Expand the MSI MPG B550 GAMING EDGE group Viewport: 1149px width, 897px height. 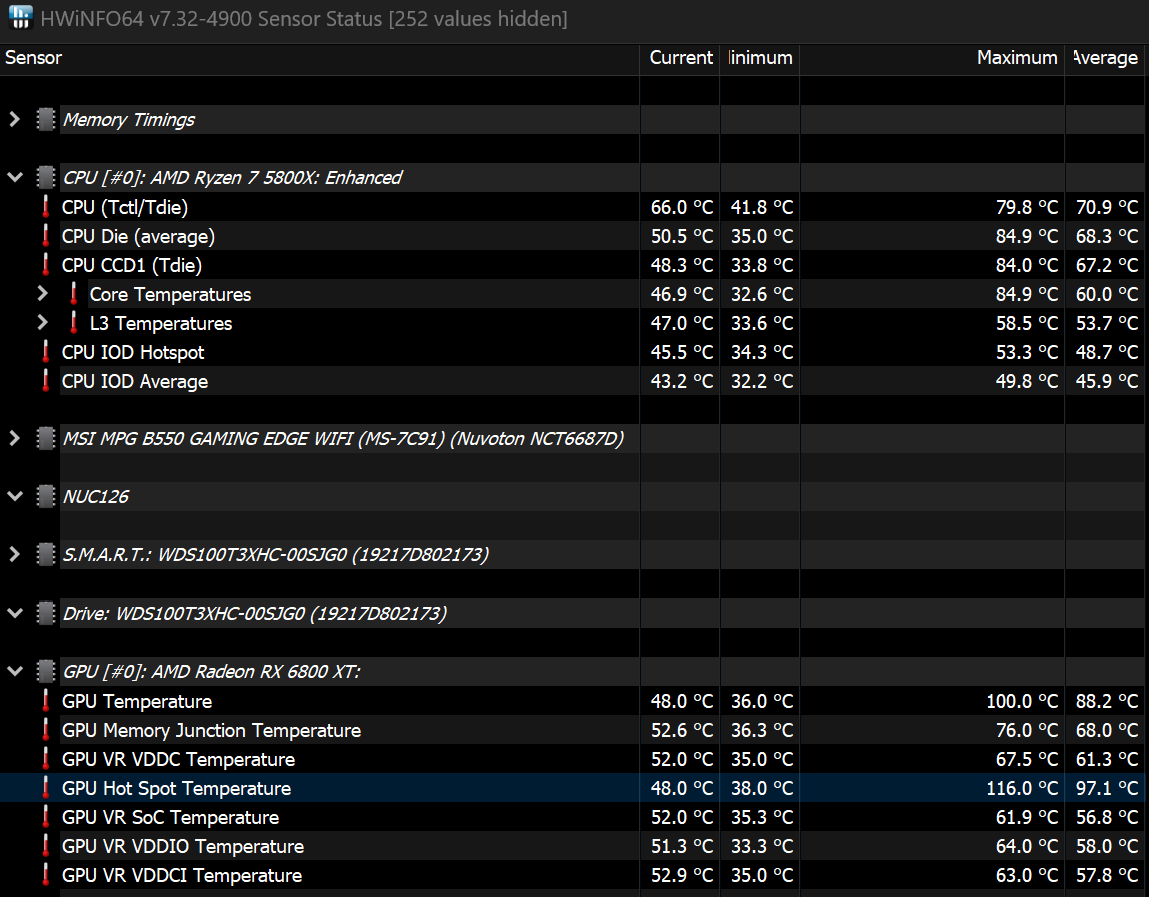[14, 438]
